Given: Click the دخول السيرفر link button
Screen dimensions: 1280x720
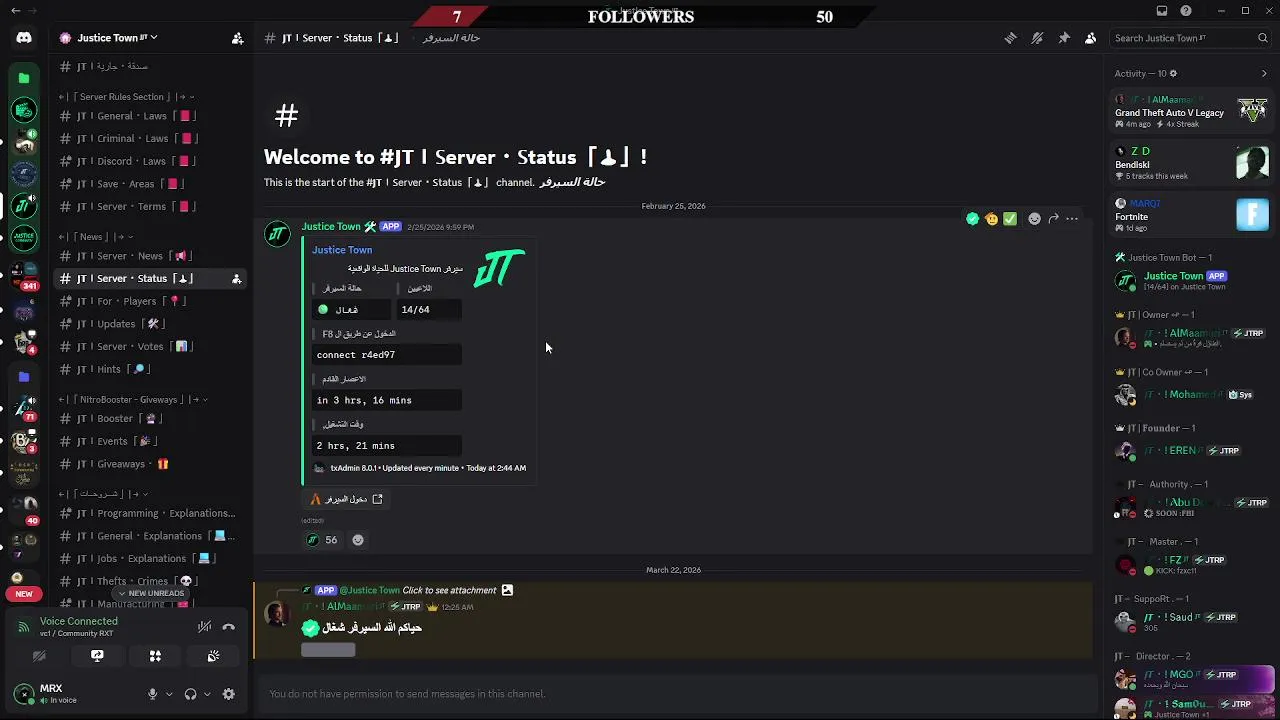Looking at the screenshot, I should click(346, 499).
